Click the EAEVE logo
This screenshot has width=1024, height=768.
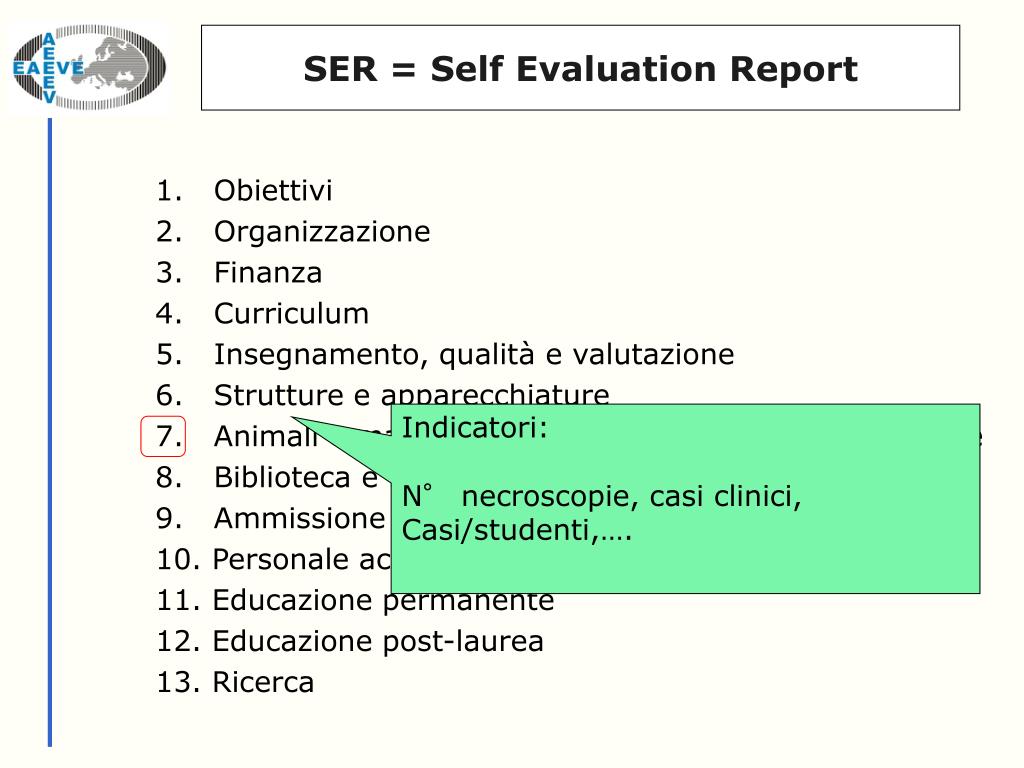[88, 67]
